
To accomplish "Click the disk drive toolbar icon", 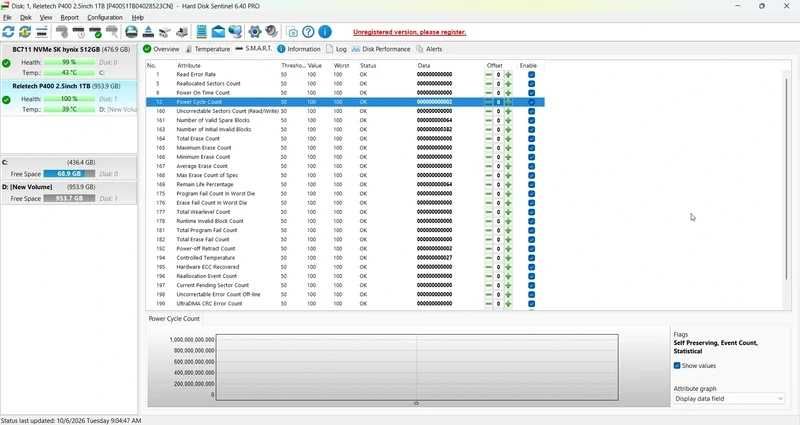I will (131, 32).
